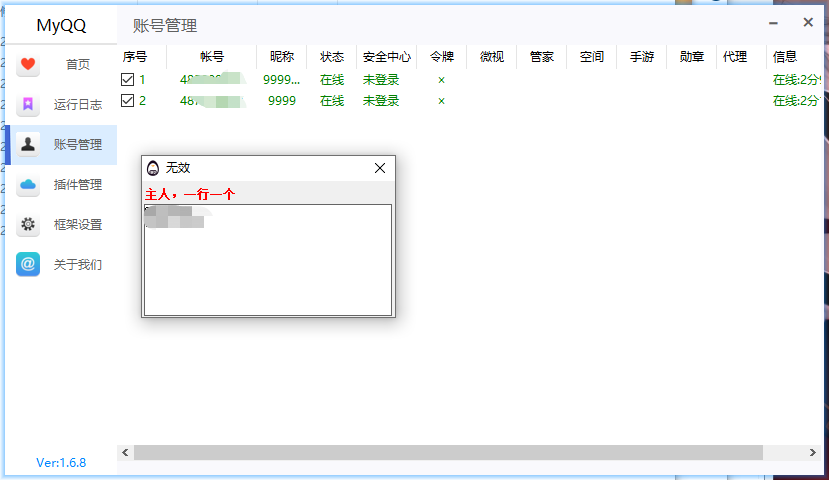Click the online duration info in row 2
The width and height of the screenshot is (829, 480).
point(797,100)
